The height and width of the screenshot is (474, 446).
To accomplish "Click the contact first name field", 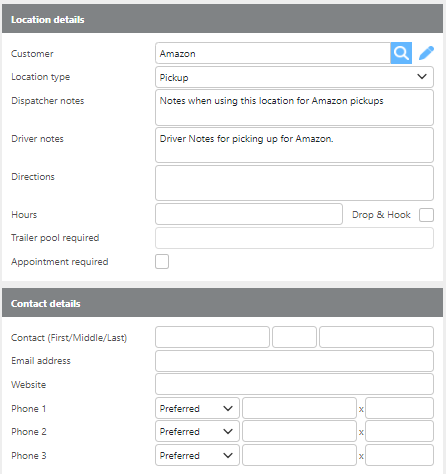I will [x=212, y=337].
